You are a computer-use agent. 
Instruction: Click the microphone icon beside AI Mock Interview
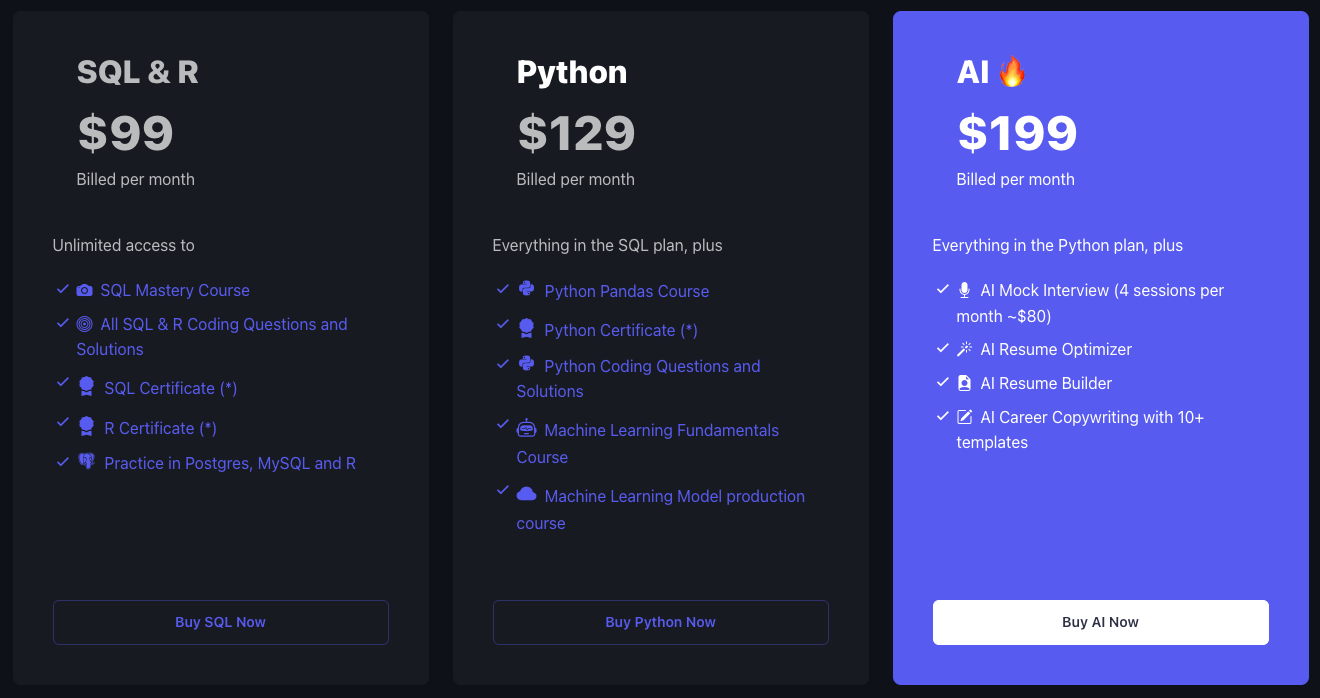pyautogui.click(x=965, y=290)
